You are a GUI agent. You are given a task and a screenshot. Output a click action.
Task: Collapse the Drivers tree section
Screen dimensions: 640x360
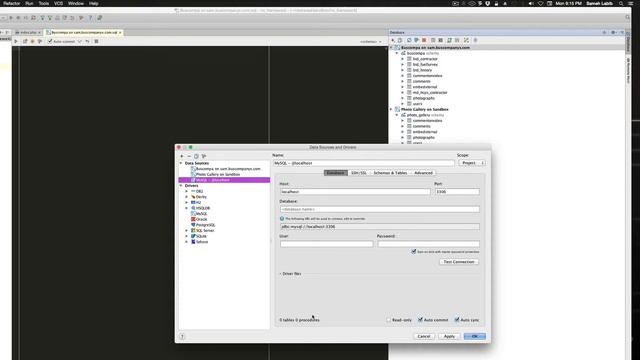(x=181, y=186)
